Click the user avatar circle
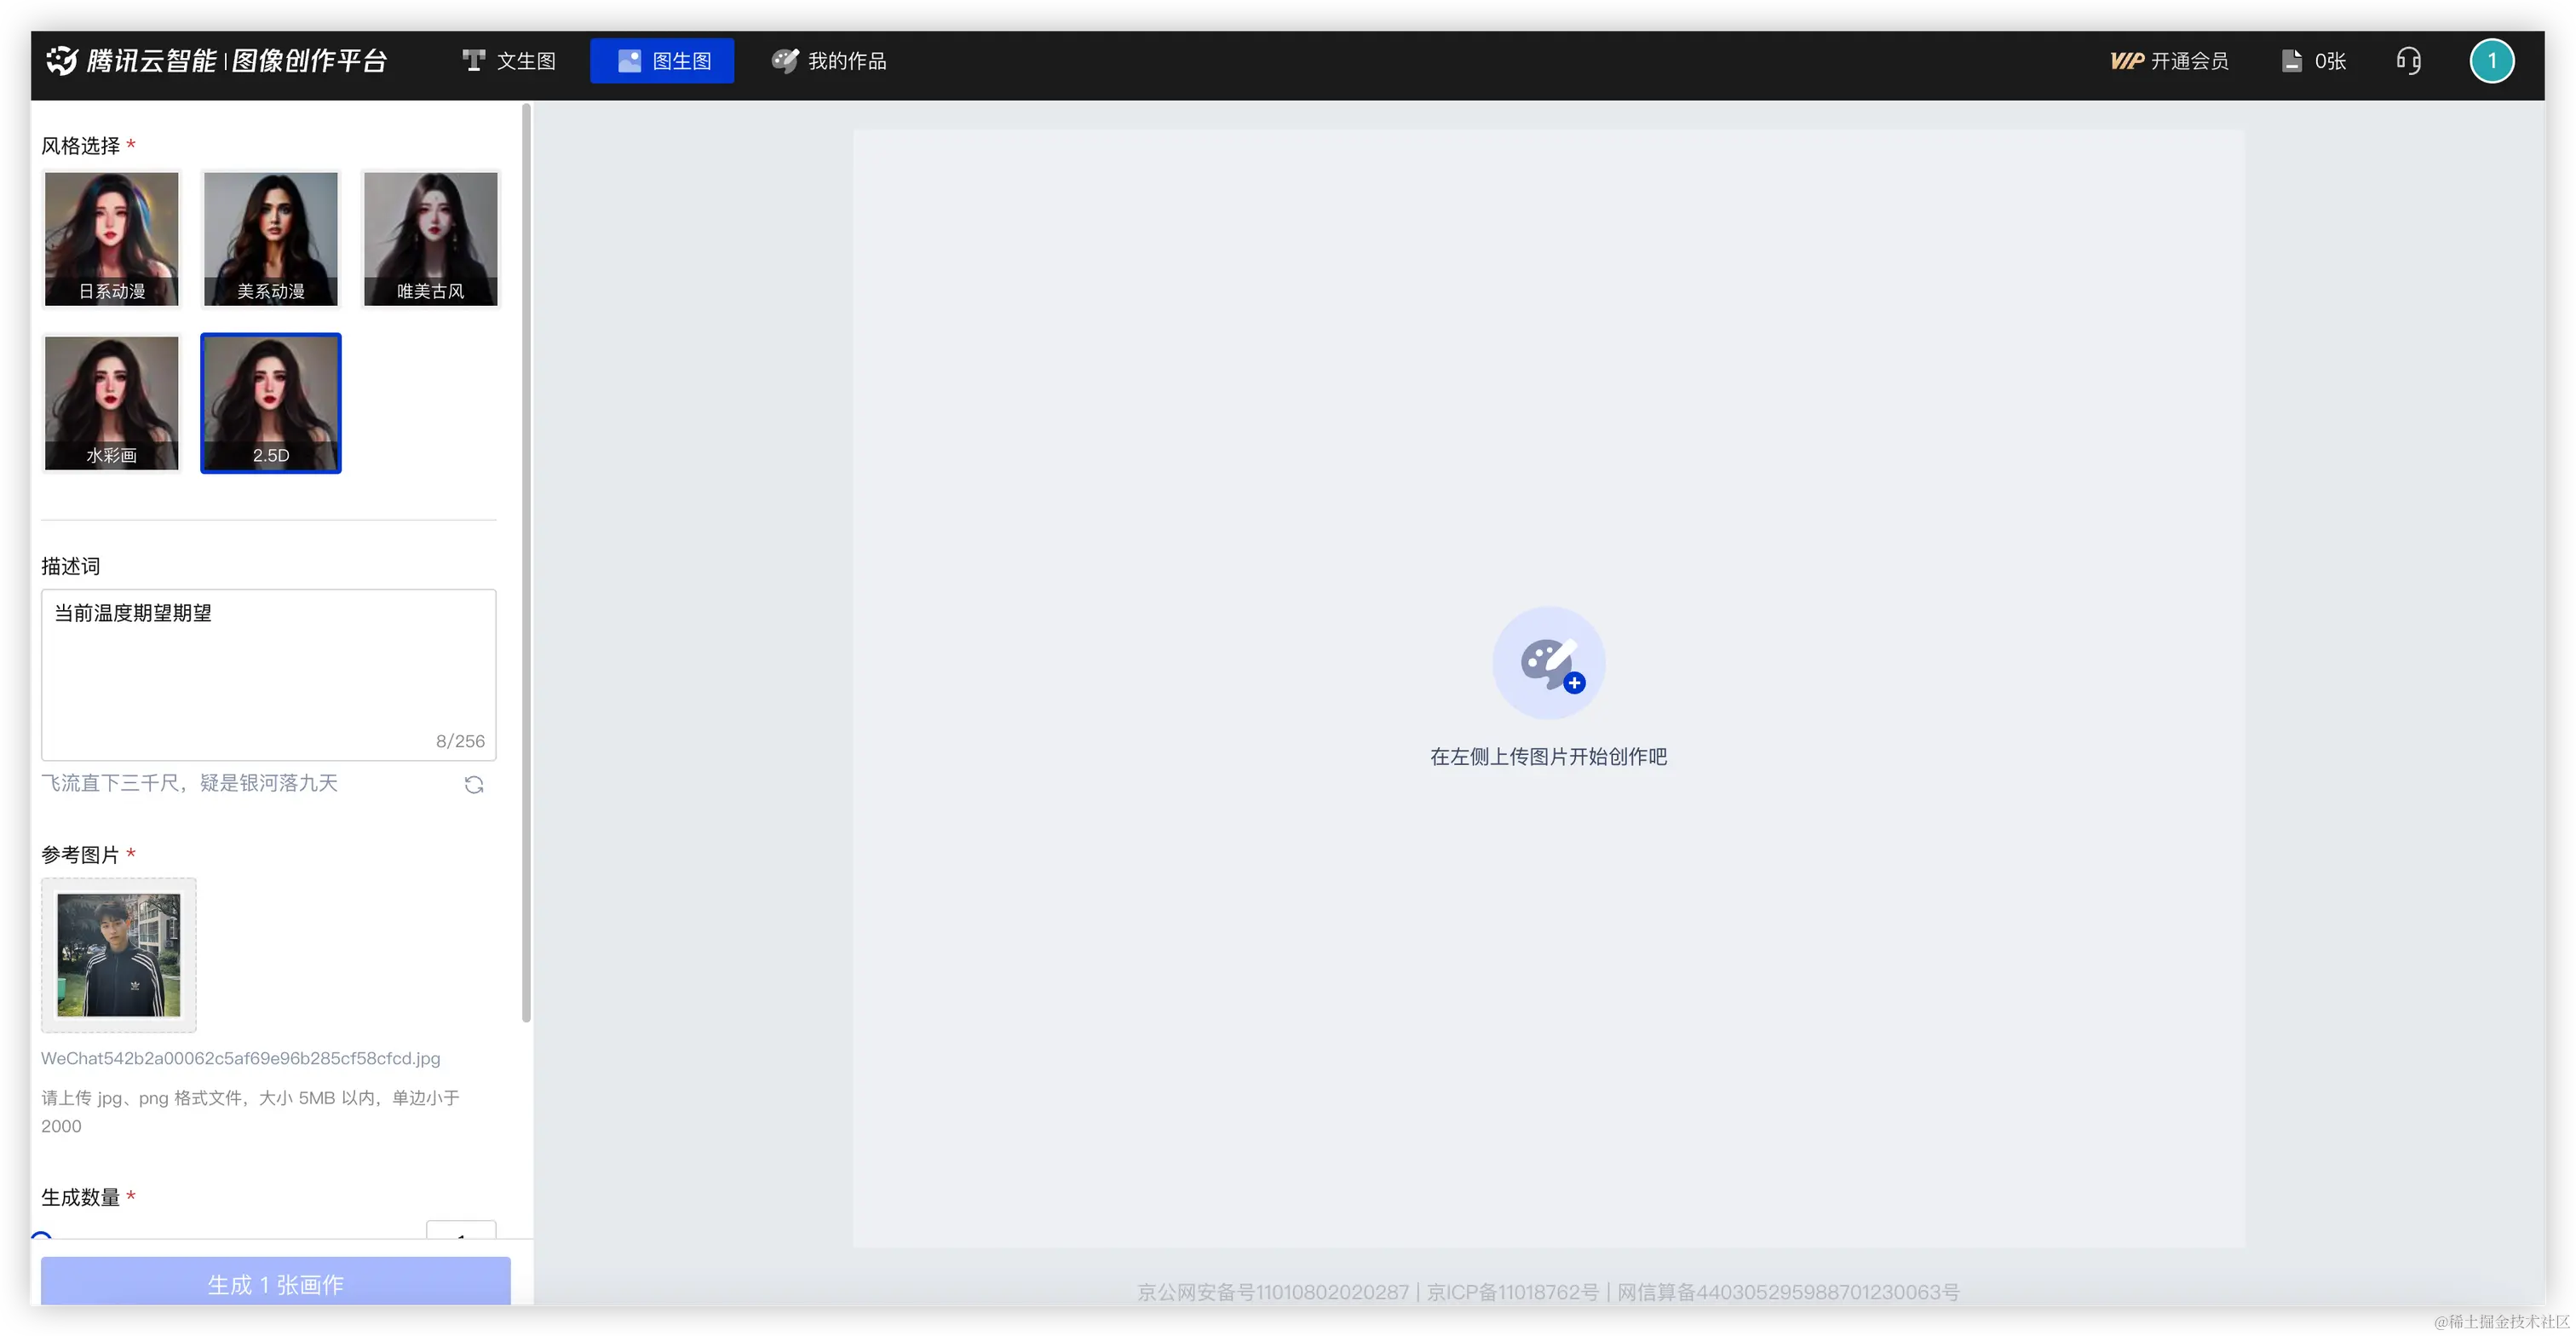 click(2491, 61)
